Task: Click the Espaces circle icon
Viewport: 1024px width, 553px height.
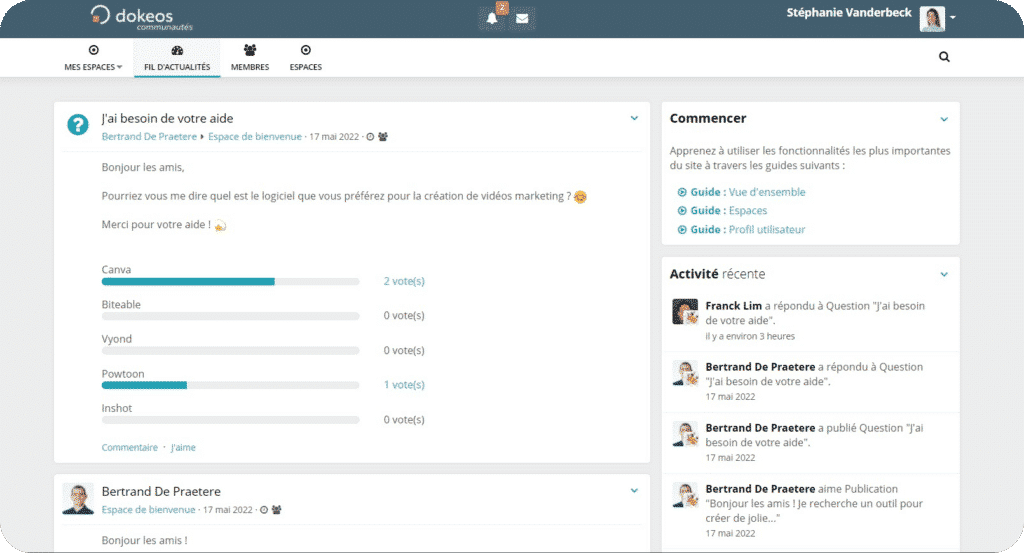Action: point(306,50)
